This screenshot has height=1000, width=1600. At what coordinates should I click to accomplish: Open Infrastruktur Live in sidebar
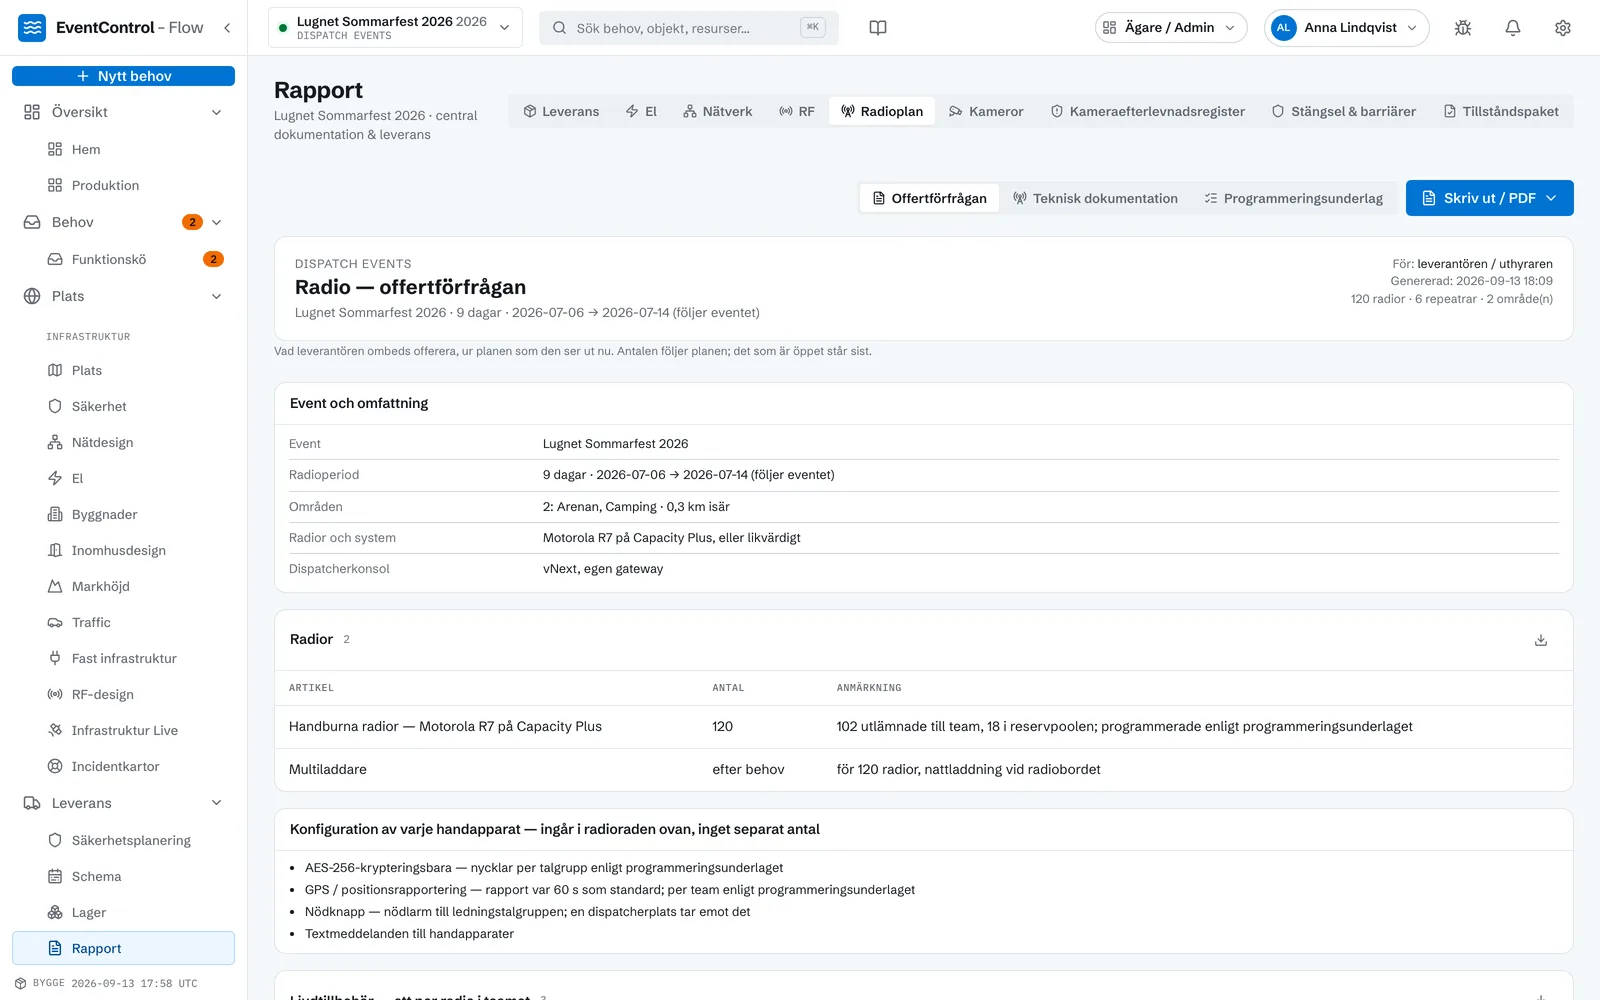pyautogui.click(x=123, y=730)
